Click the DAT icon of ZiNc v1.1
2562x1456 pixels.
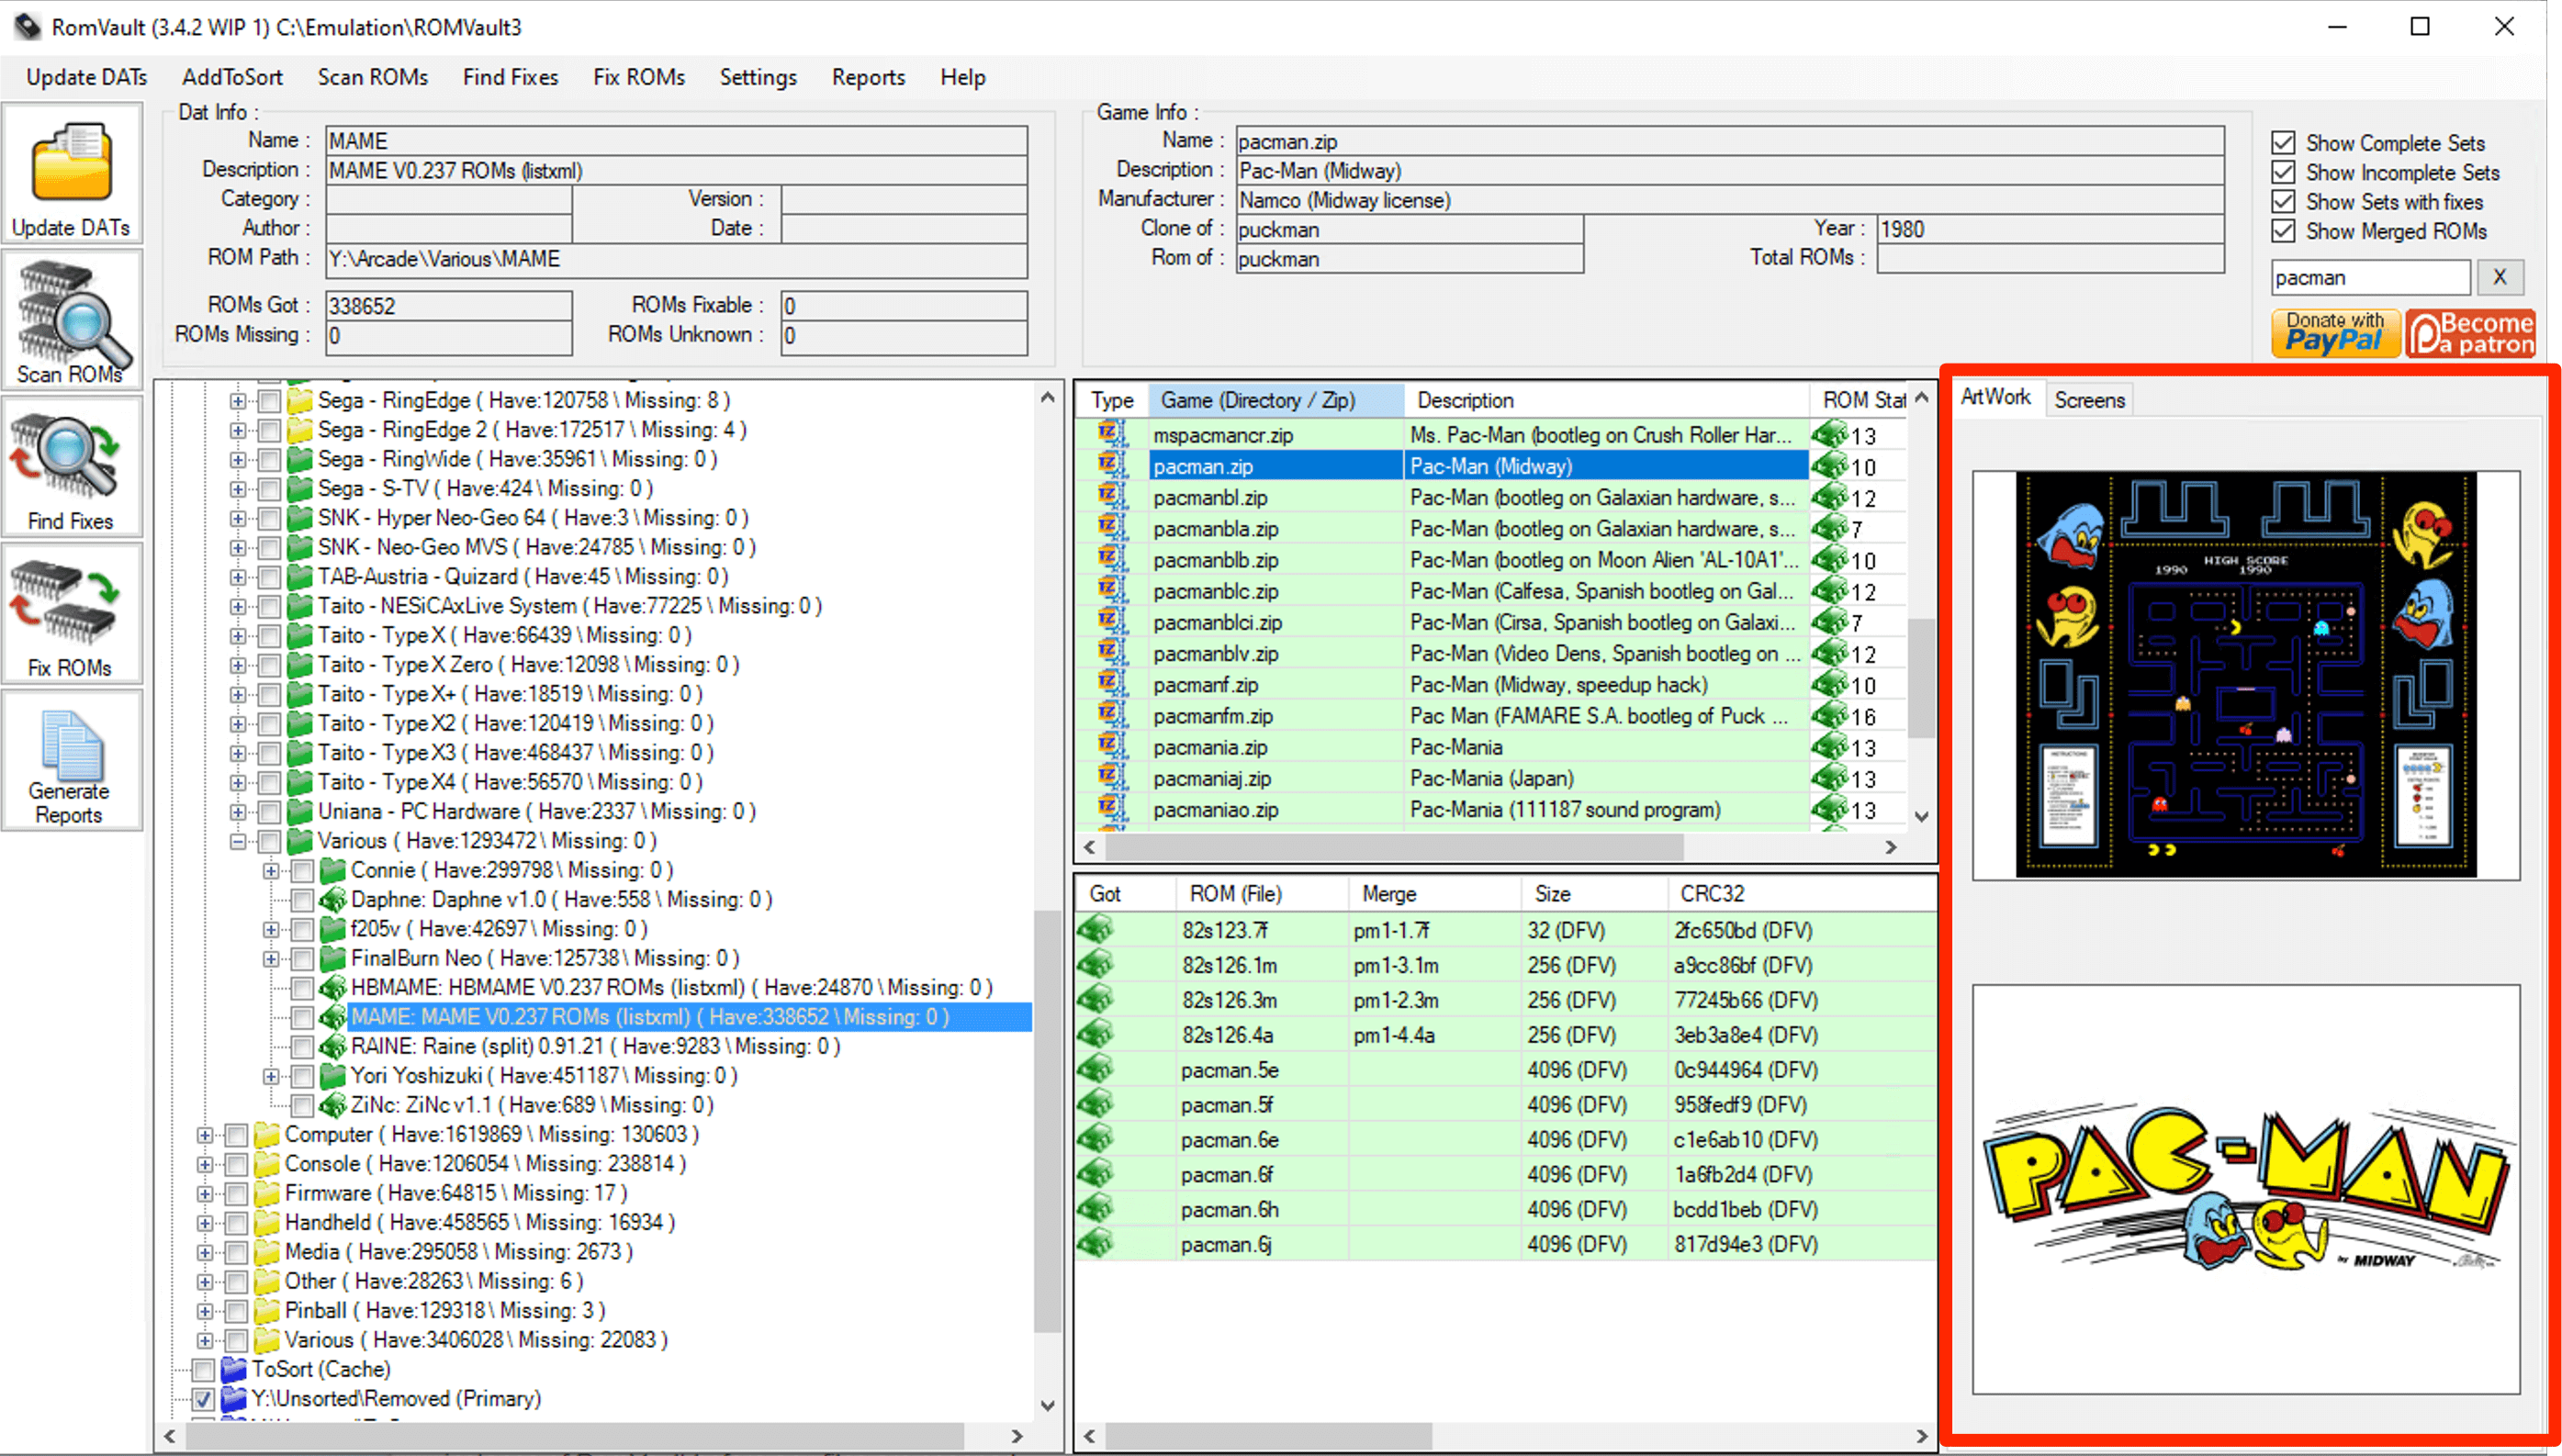point(333,1105)
